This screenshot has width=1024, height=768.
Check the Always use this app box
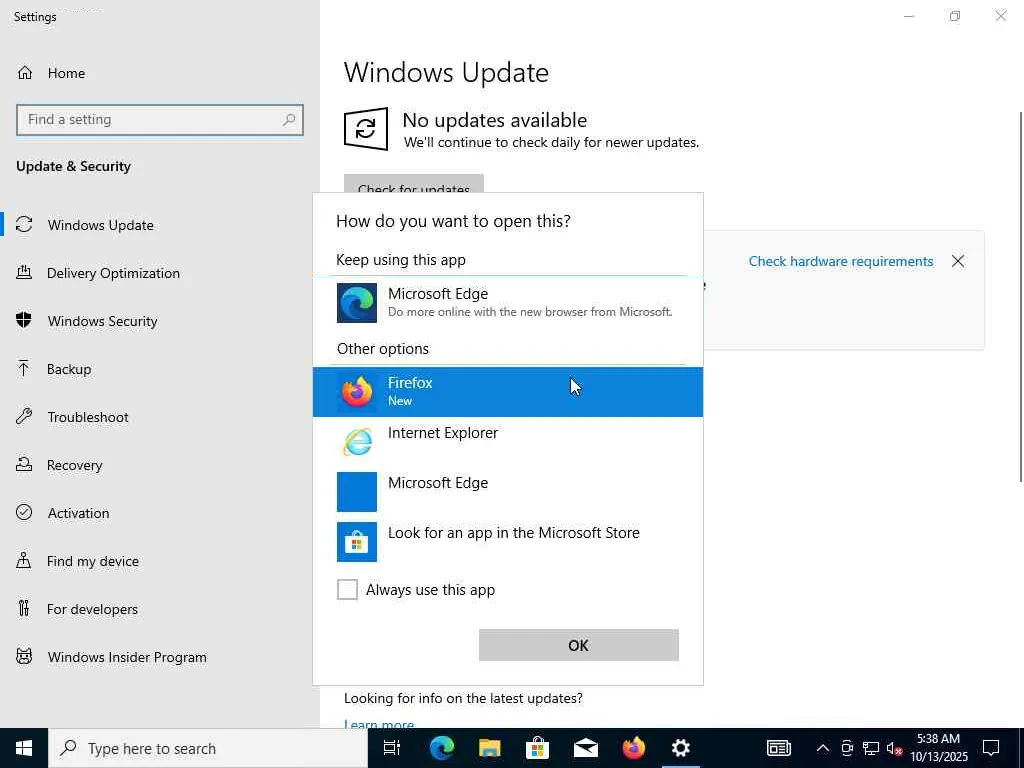click(347, 590)
